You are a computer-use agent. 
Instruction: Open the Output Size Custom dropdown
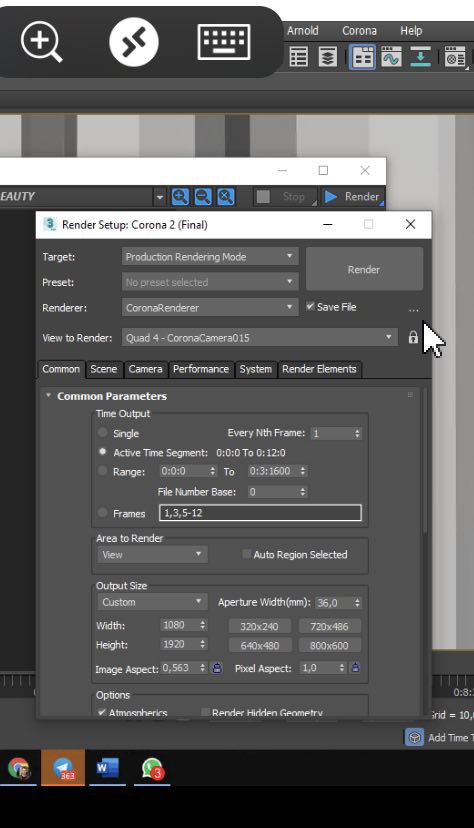point(153,602)
